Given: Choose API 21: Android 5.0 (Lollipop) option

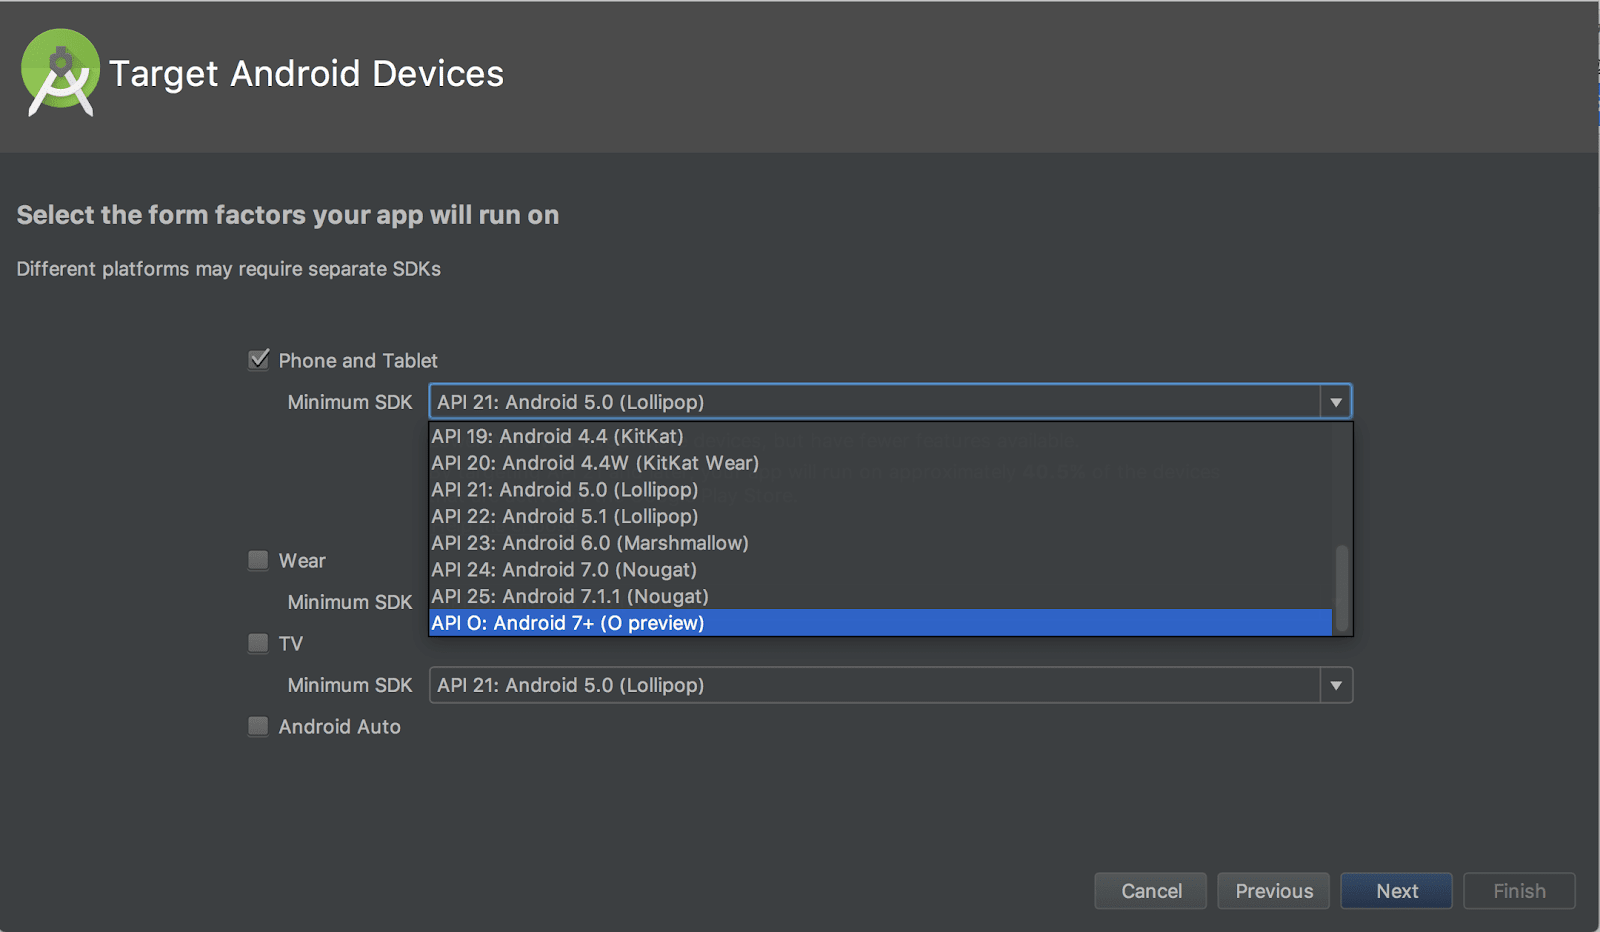Looking at the screenshot, I should (x=565, y=490).
